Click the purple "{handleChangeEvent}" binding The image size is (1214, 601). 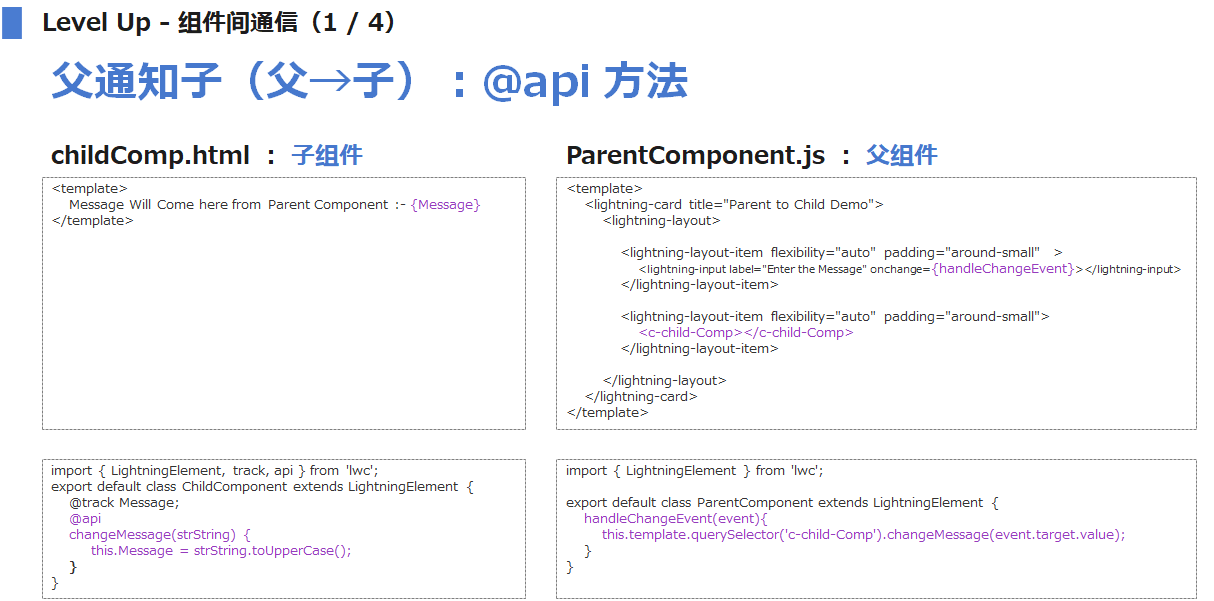tap(1002, 269)
